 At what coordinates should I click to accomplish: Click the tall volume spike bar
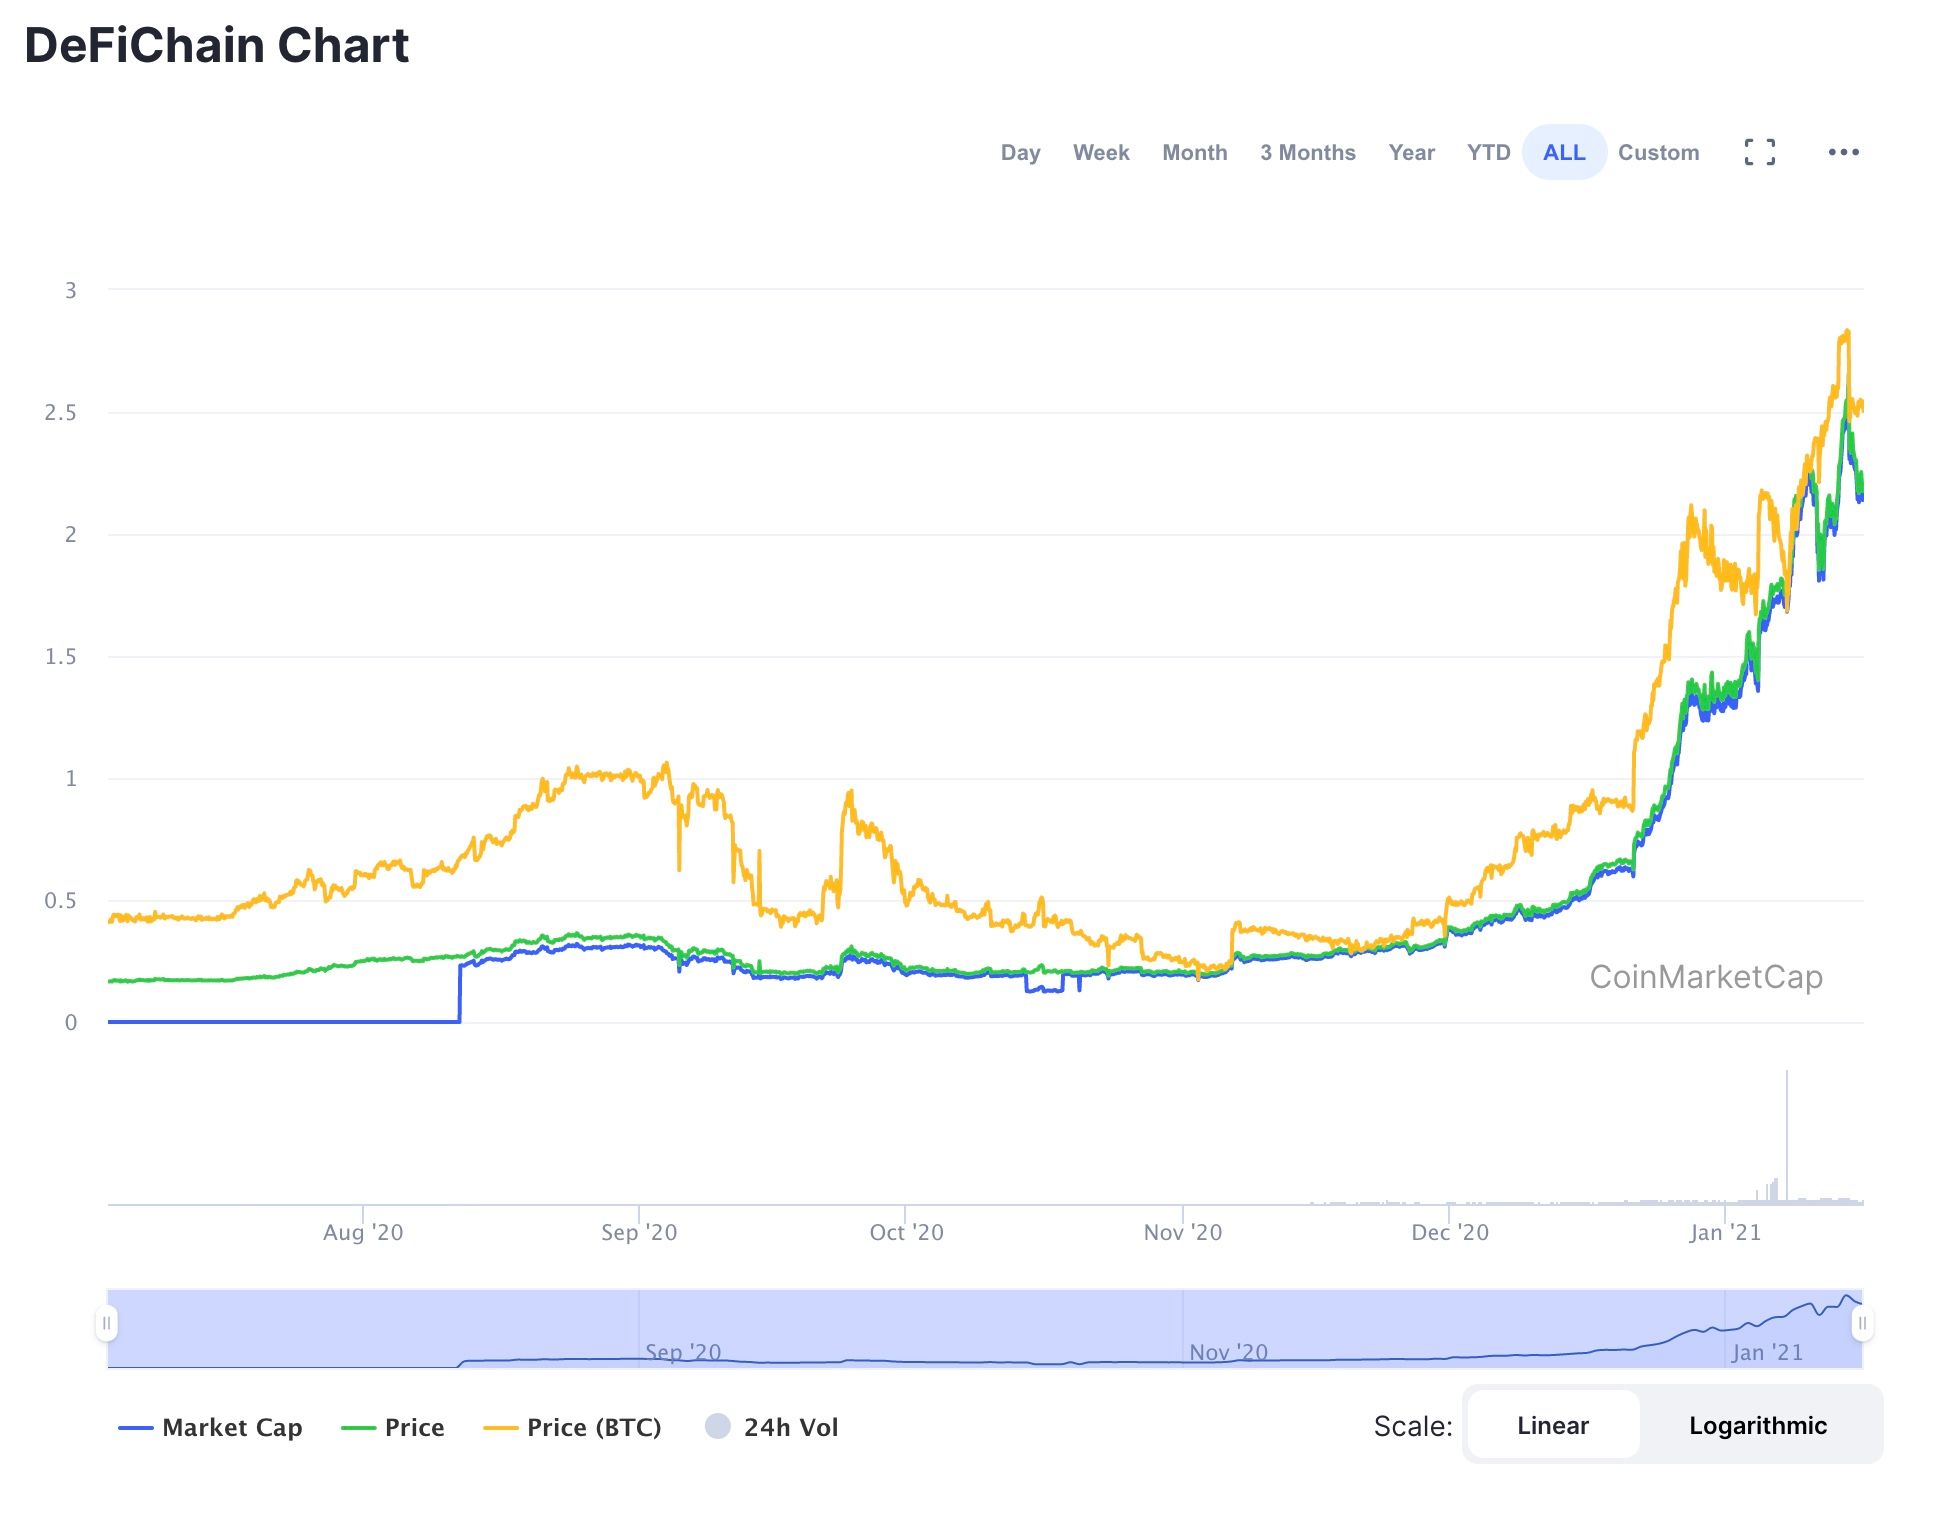tap(1787, 1137)
